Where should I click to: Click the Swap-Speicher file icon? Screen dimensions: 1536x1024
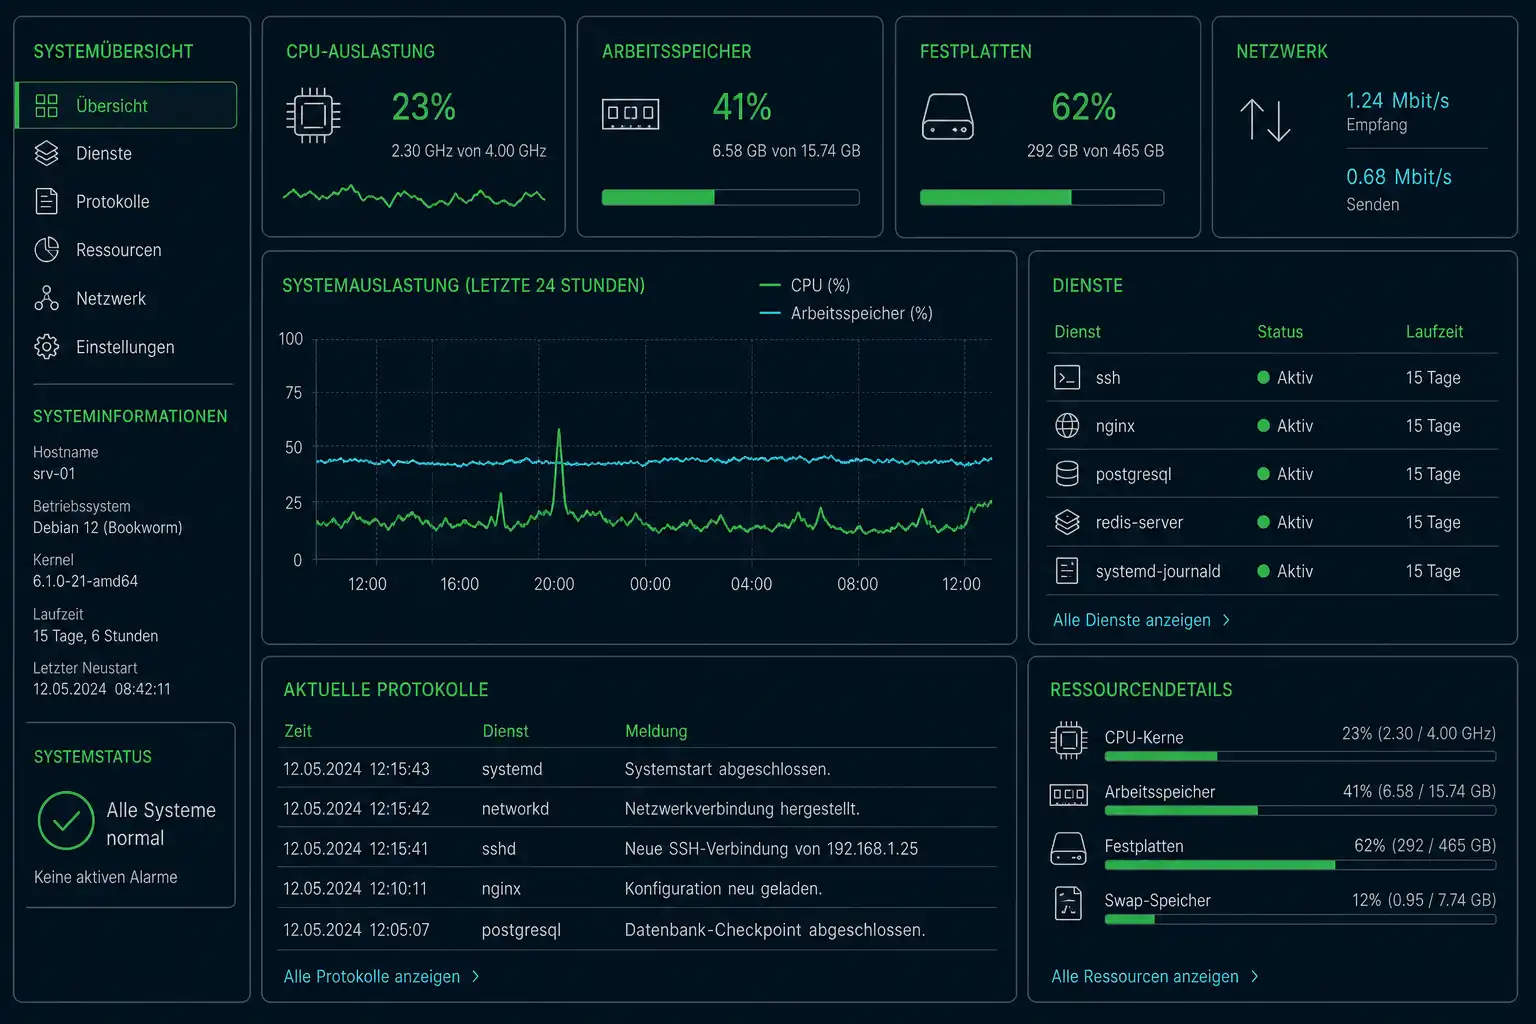pyautogui.click(x=1068, y=903)
